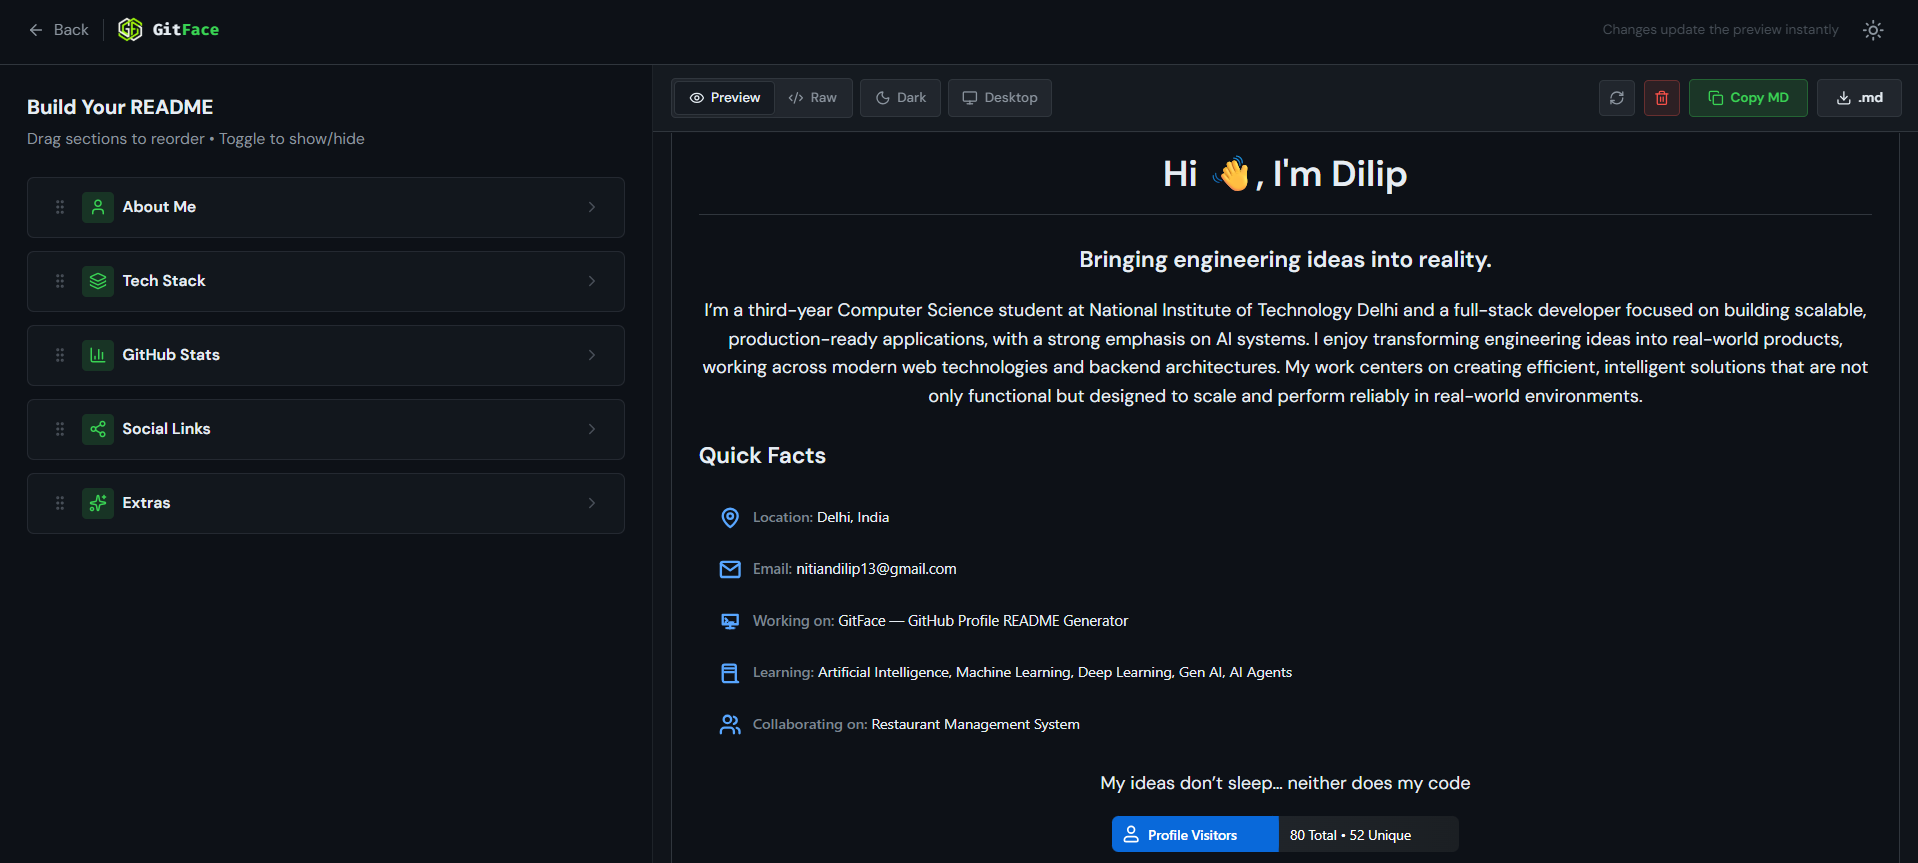
Task: Click 'Bringing engineering ideas into reality' tagline
Action: point(1285,260)
